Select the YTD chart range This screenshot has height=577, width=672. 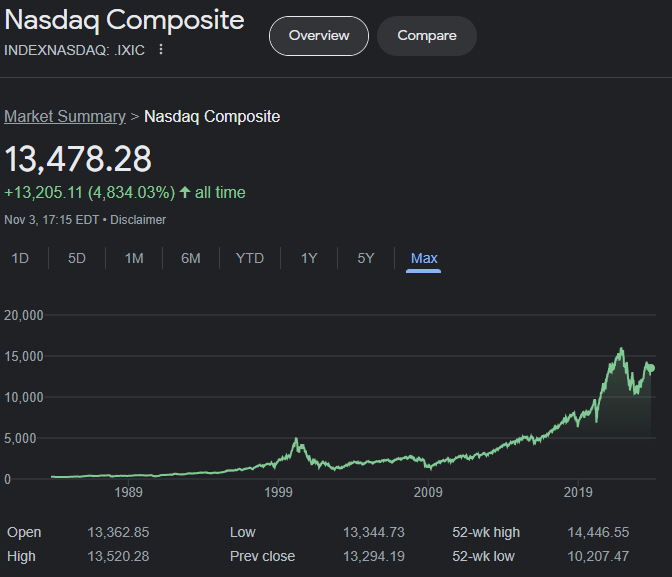tap(250, 258)
